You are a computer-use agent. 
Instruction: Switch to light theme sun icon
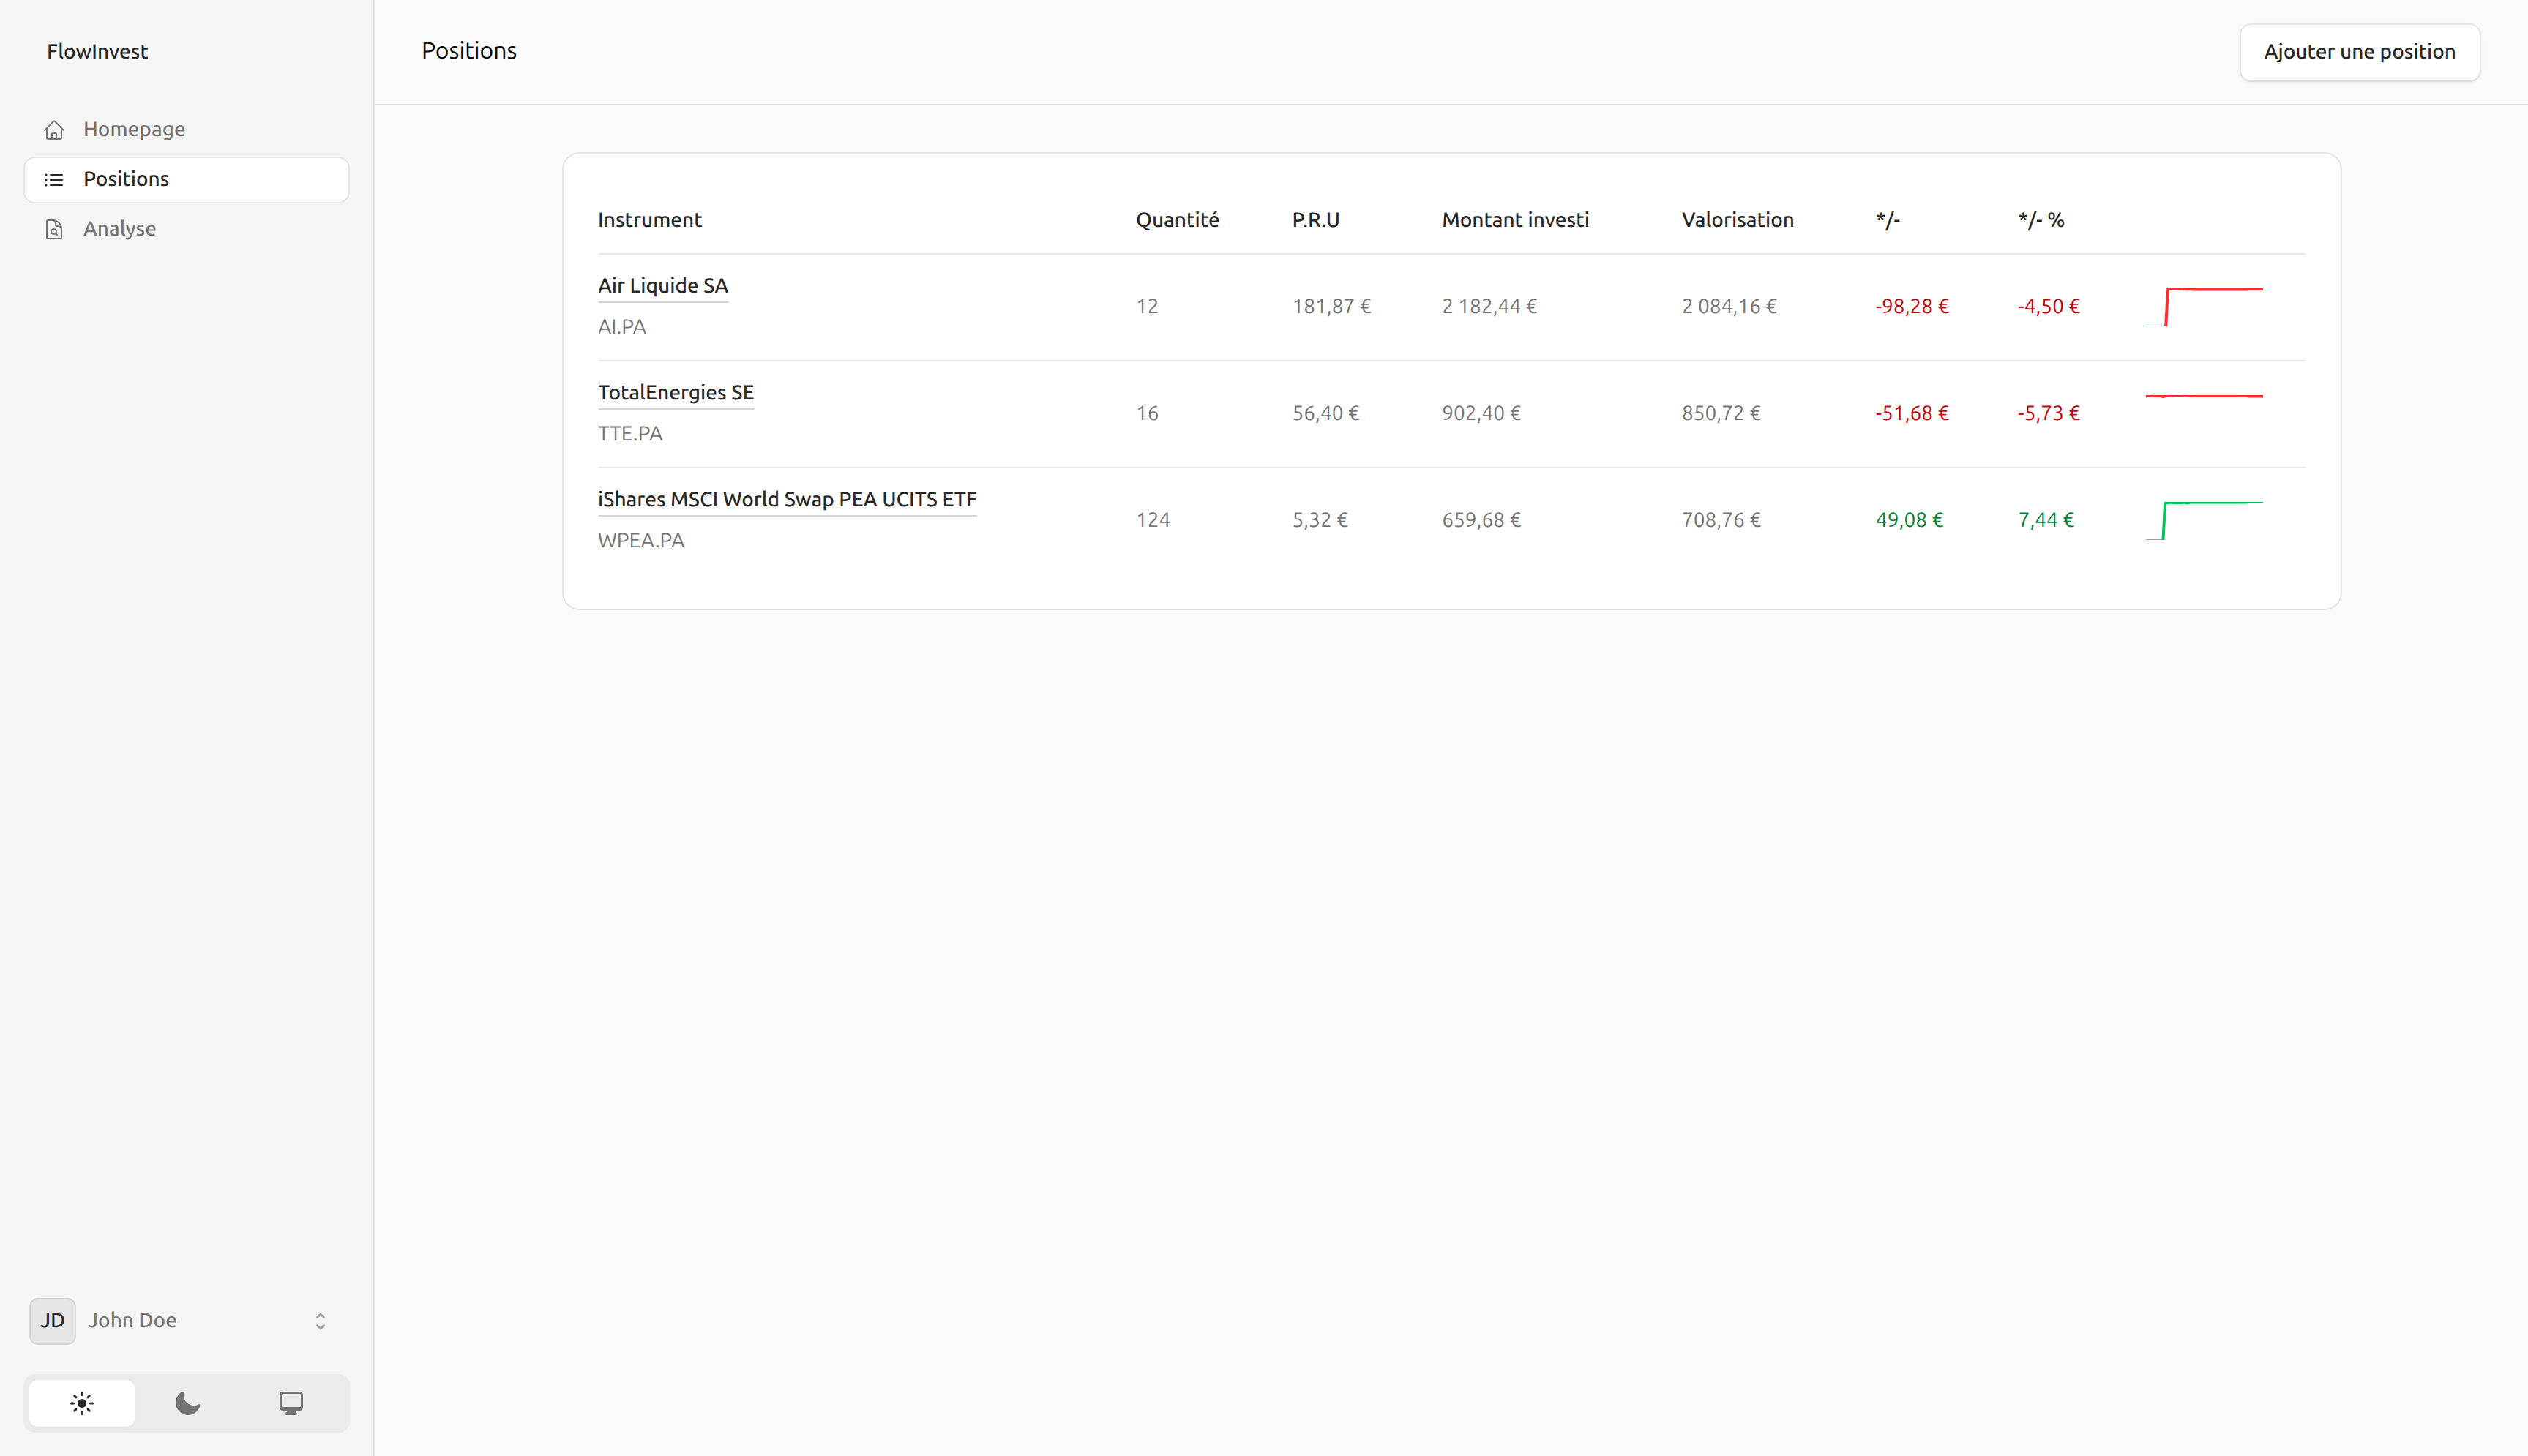[82, 1403]
